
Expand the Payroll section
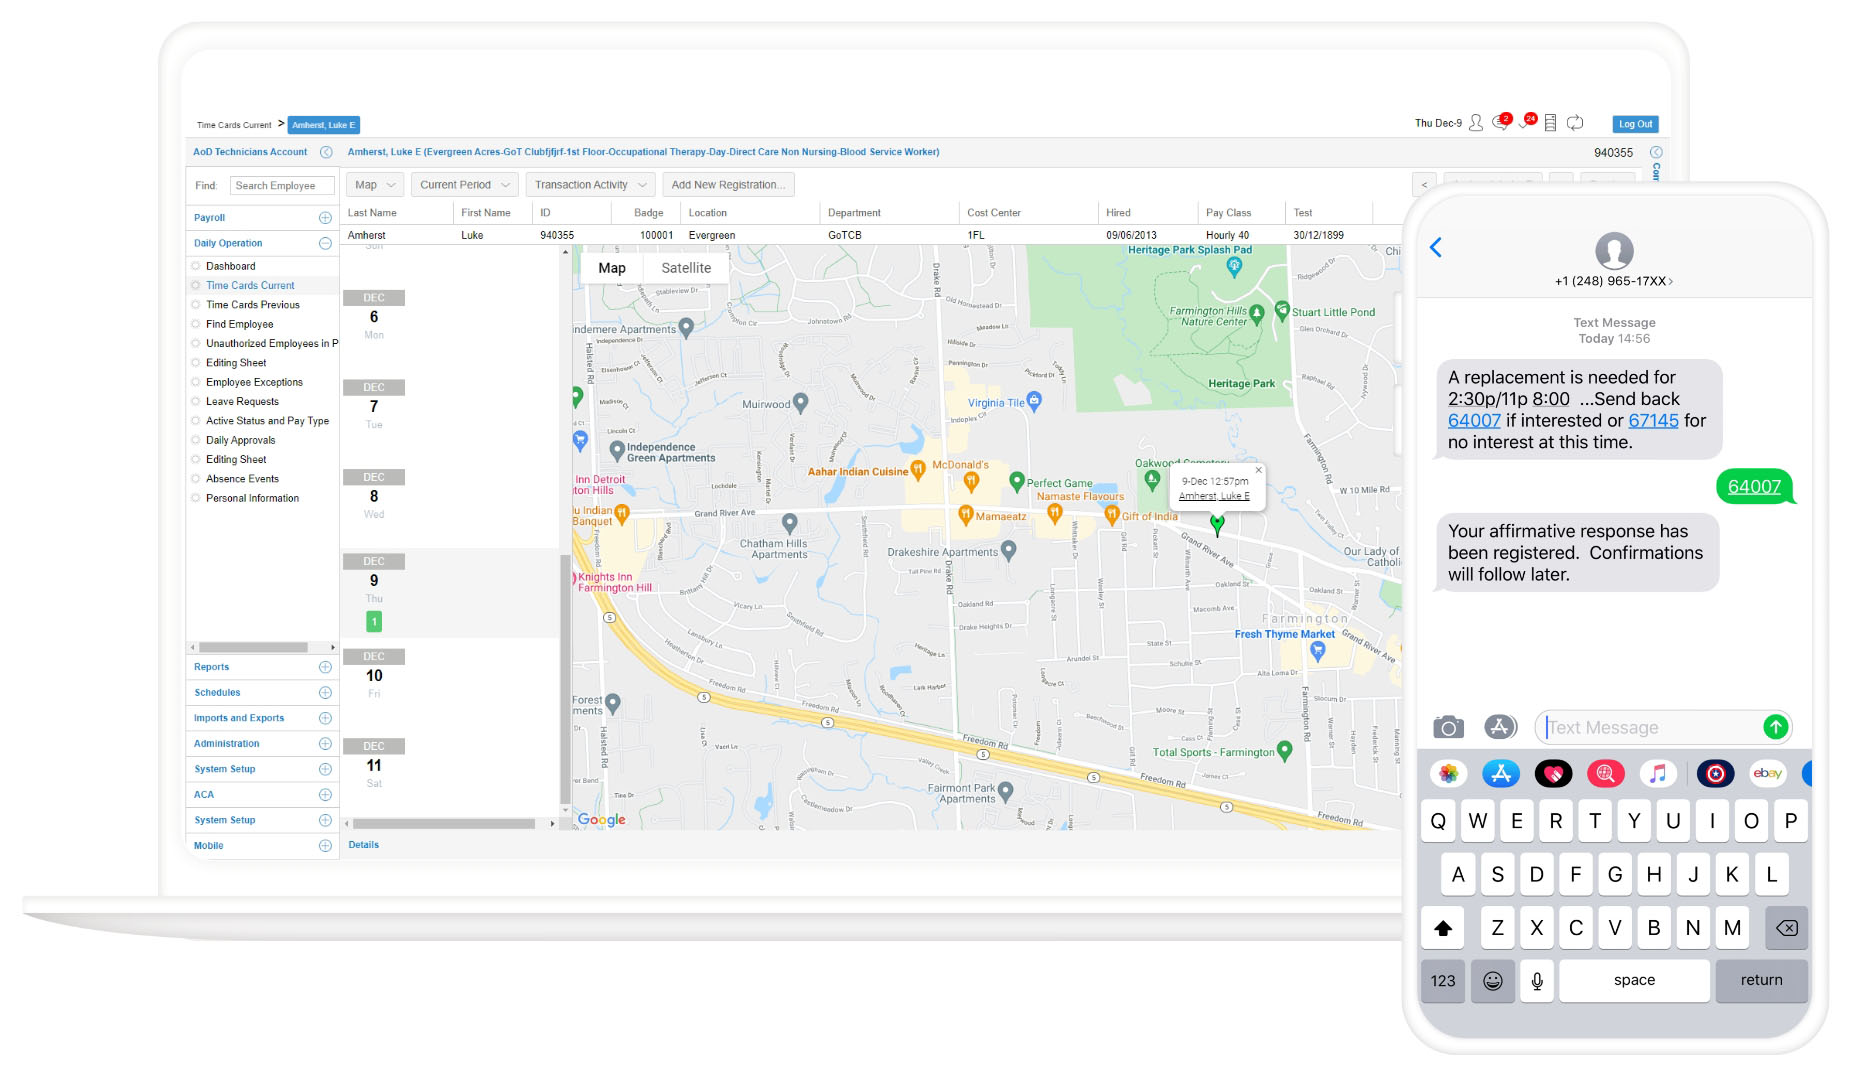tap(325, 217)
